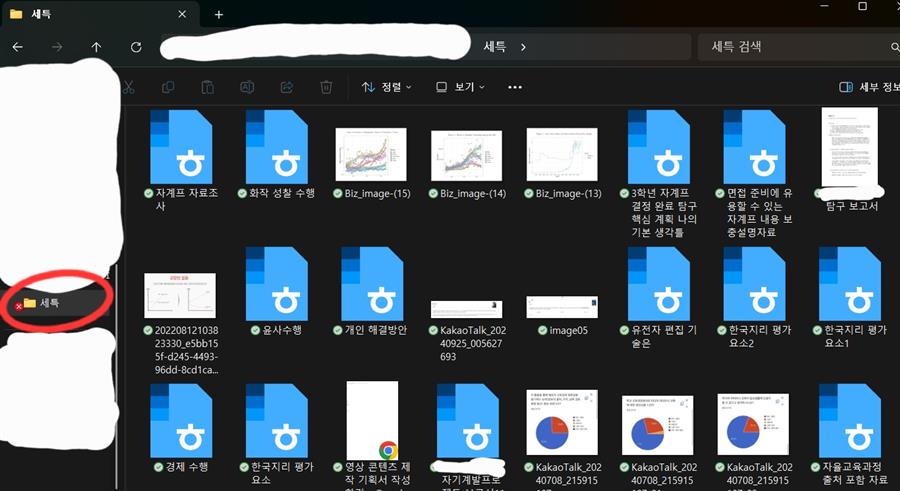Select the 세특 window tab
Viewport: 900px width, 491px height.
tap(90, 14)
